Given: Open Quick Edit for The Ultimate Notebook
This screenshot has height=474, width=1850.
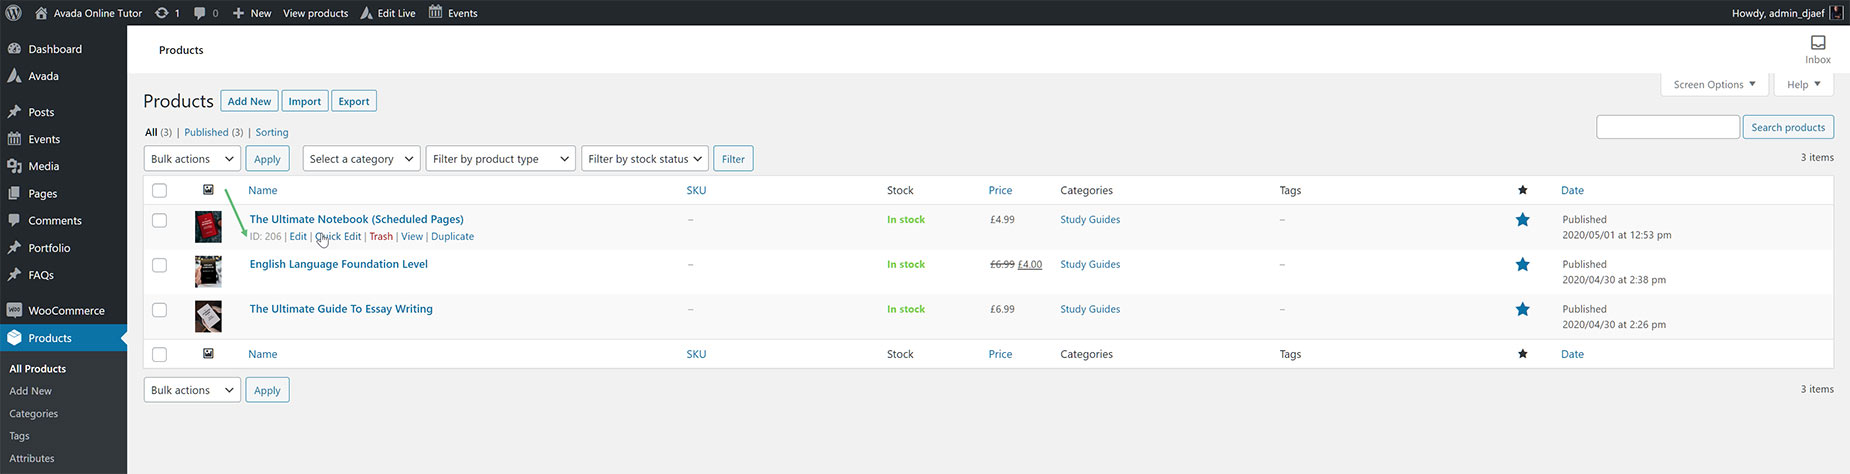Looking at the screenshot, I should 338,237.
